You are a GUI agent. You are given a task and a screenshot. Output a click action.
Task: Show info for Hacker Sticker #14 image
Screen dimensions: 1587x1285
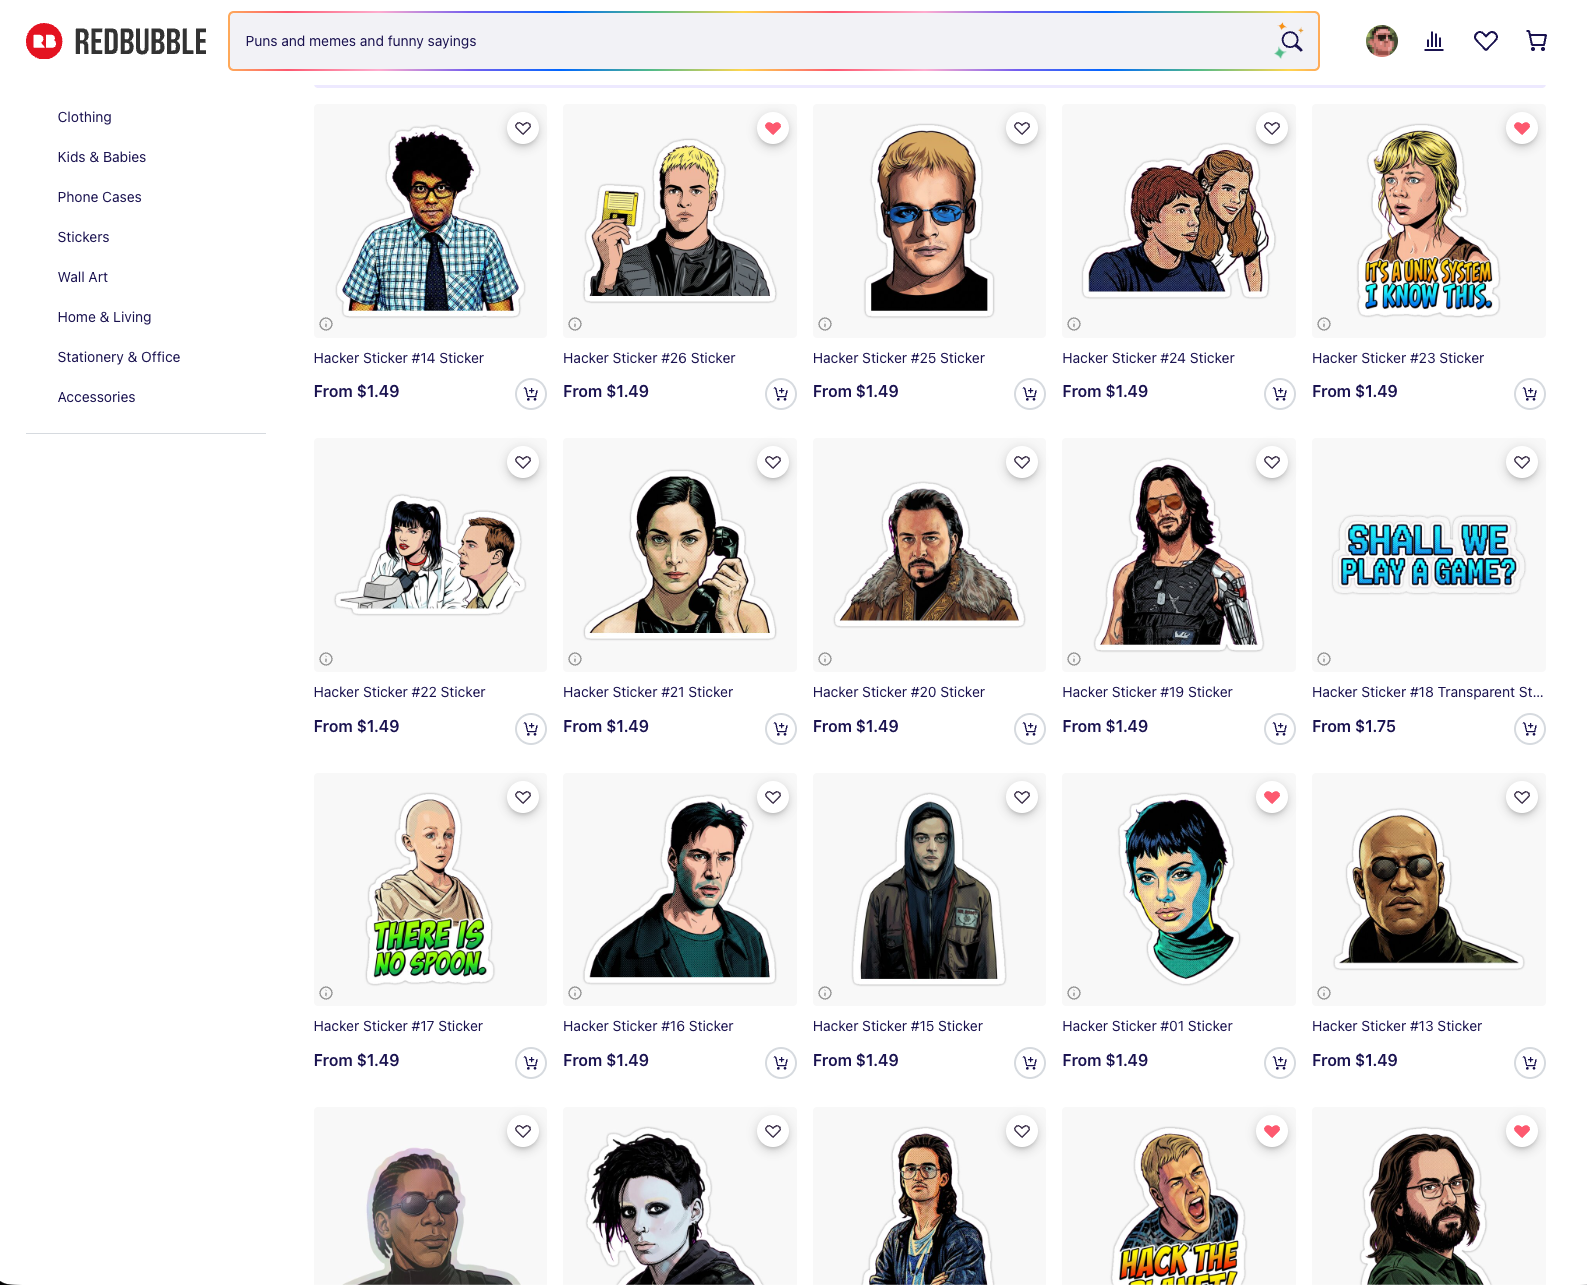326,324
